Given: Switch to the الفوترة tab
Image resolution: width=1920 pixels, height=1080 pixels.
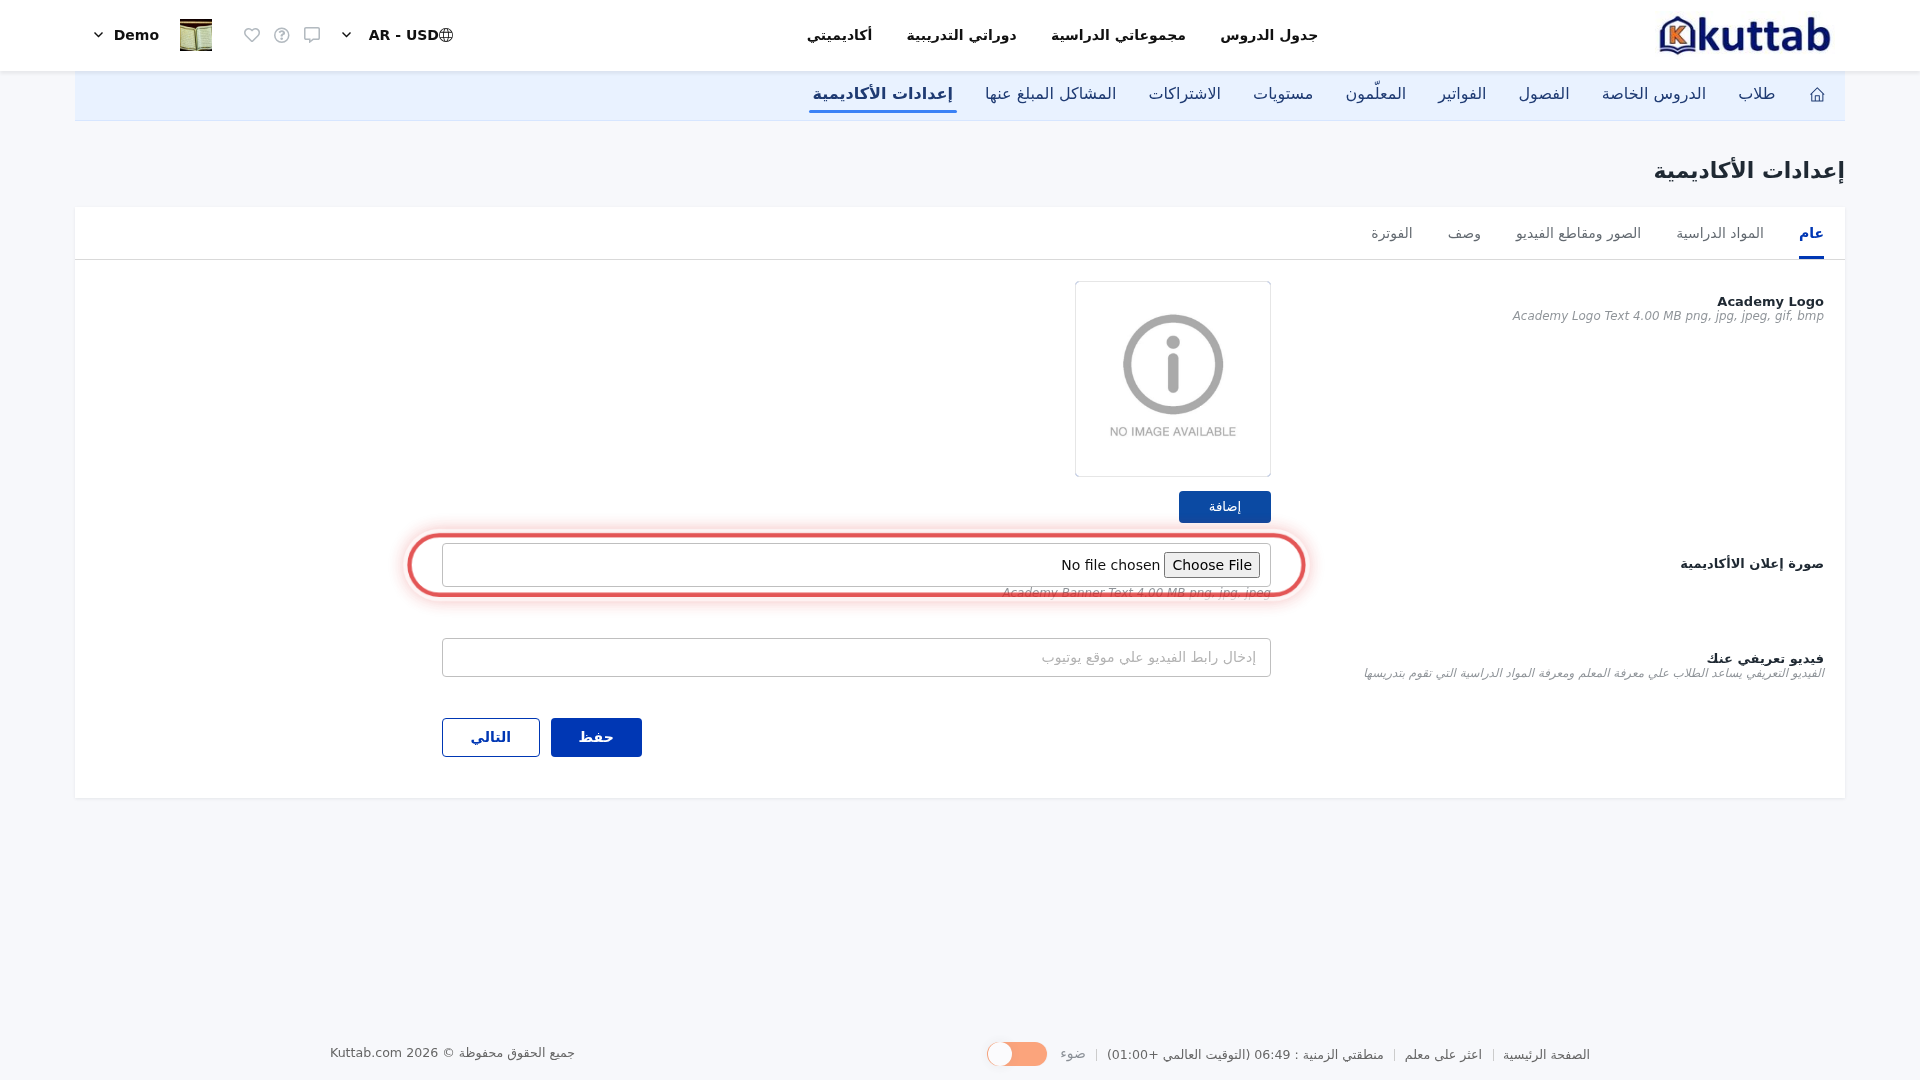Looking at the screenshot, I should 1392,233.
